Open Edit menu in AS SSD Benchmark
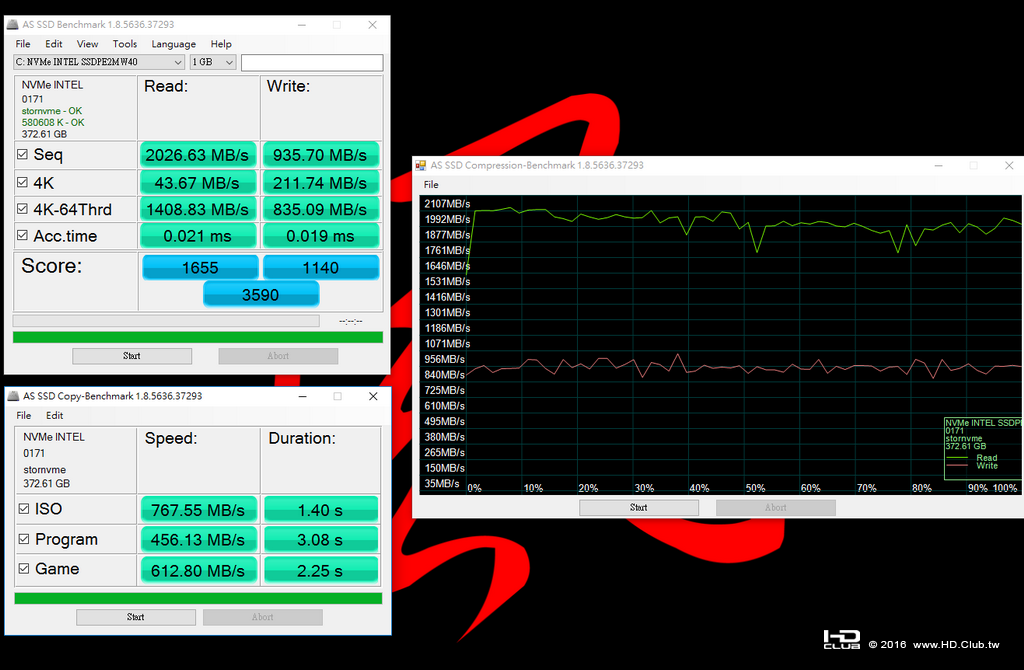The image size is (1024, 670). click(54, 44)
